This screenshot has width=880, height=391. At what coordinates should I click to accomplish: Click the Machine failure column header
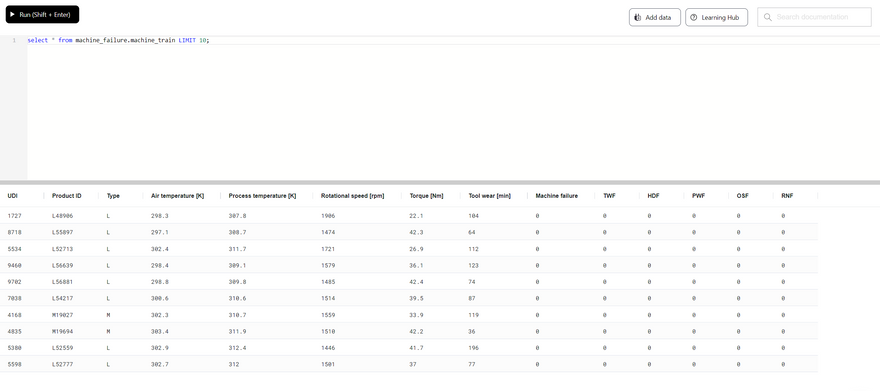click(557, 196)
